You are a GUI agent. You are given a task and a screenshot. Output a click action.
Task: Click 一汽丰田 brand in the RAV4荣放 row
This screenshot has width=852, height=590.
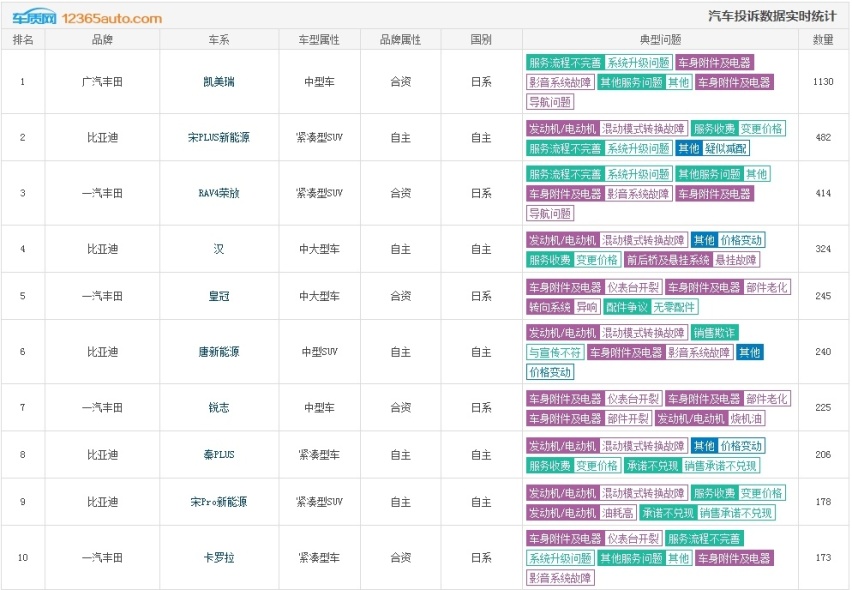[102, 193]
